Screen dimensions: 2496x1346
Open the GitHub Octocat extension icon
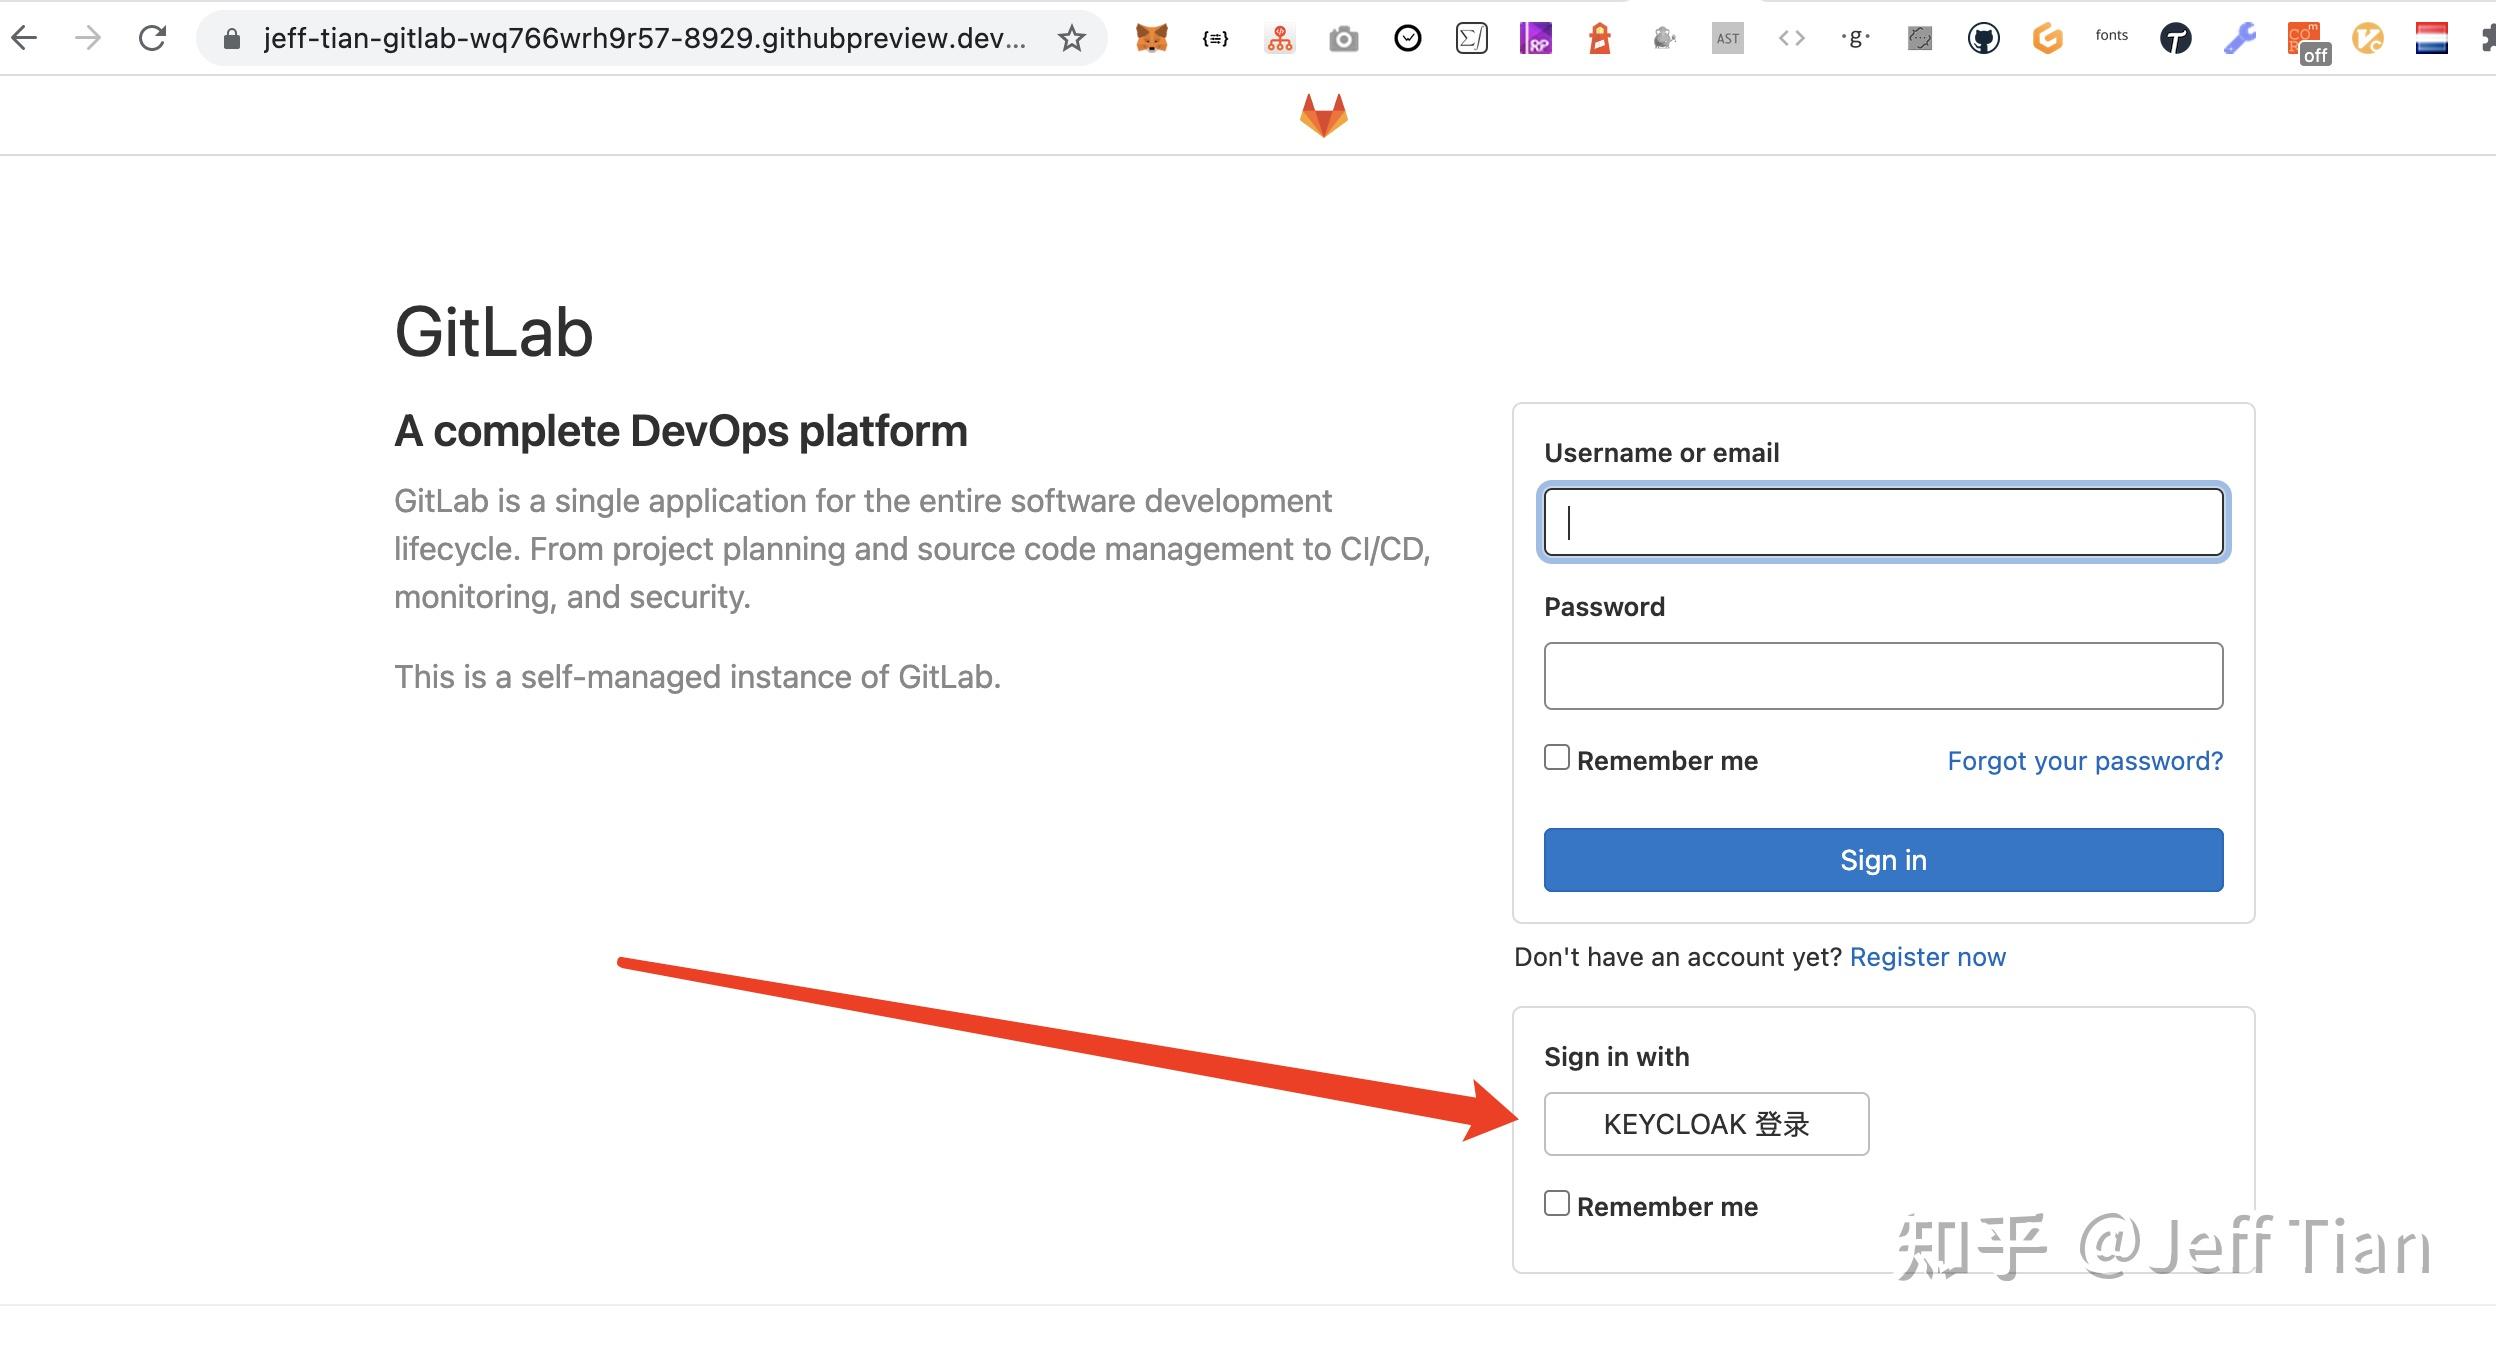[1984, 39]
